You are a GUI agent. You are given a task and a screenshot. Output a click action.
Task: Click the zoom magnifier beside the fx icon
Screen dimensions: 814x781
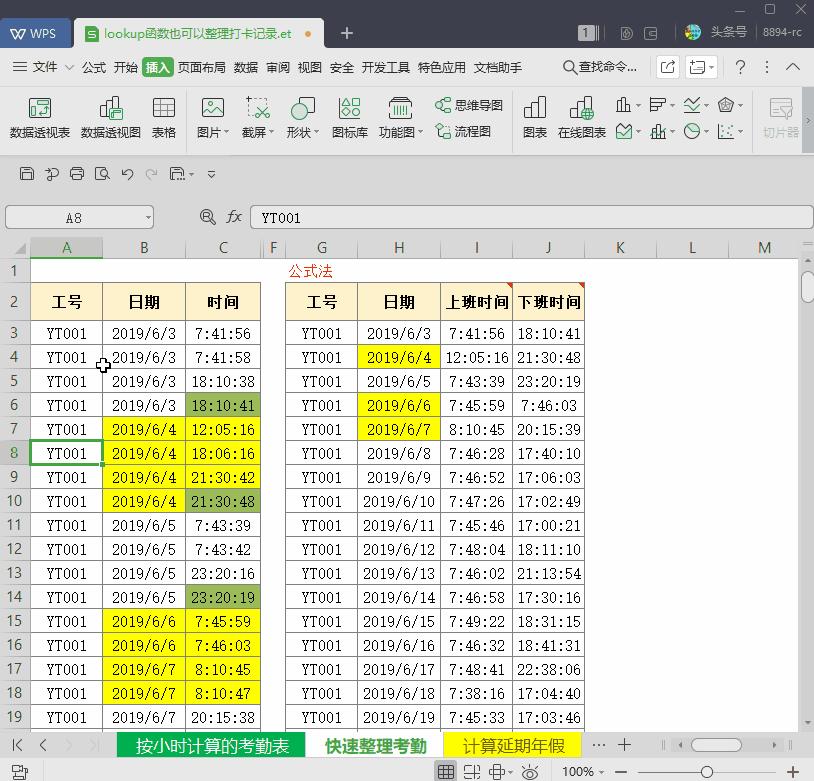click(208, 217)
